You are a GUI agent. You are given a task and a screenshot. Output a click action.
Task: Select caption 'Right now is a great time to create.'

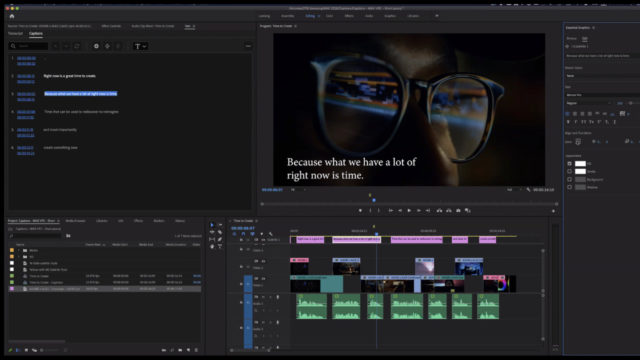[70, 76]
